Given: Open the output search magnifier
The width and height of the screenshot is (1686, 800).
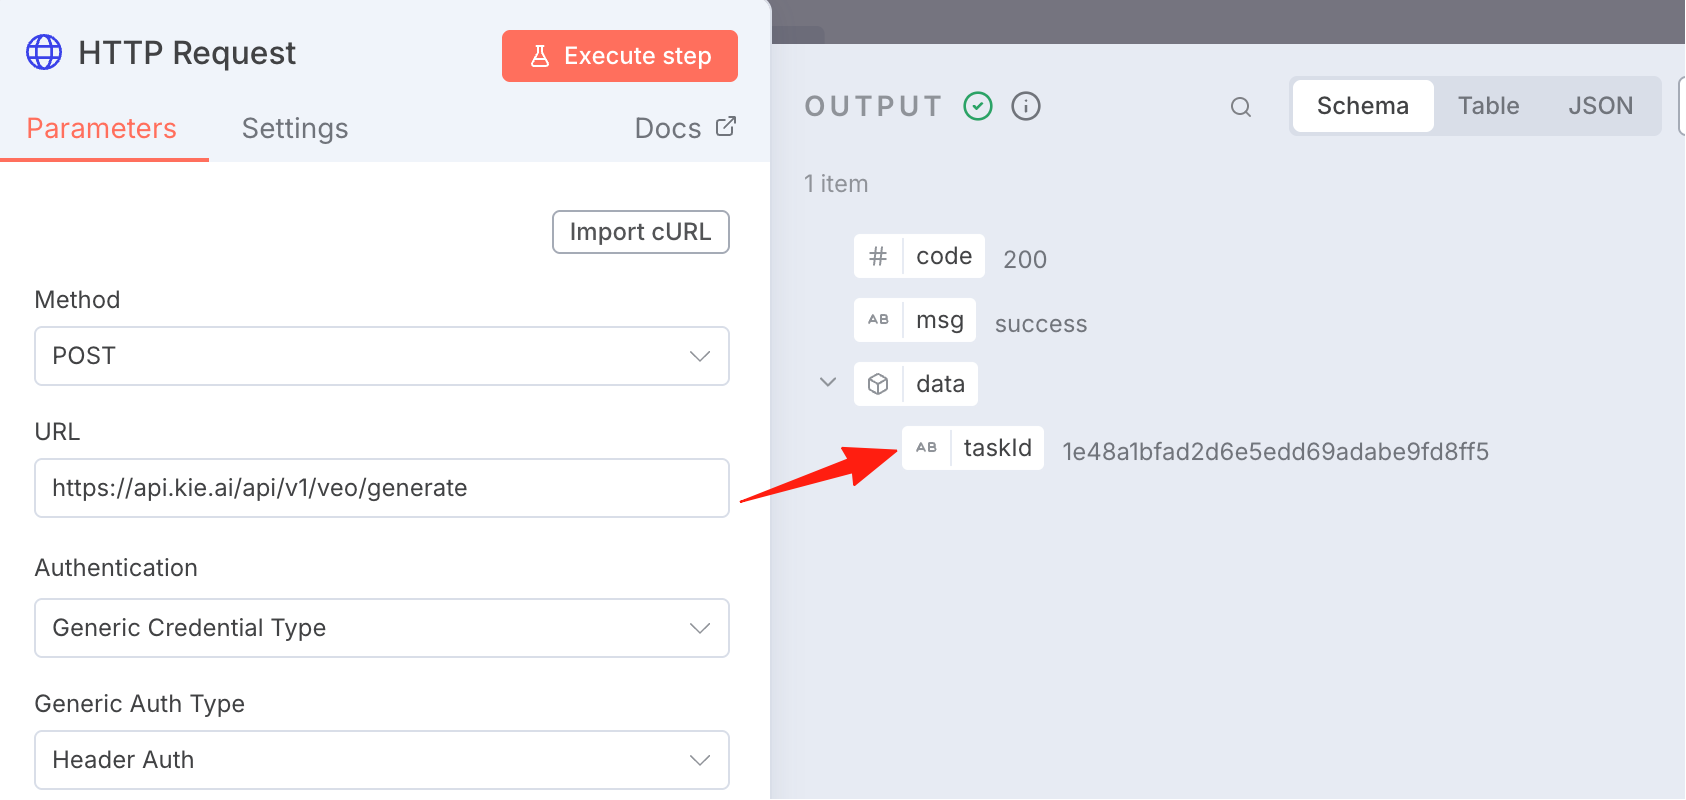Looking at the screenshot, I should (1241, 107).
